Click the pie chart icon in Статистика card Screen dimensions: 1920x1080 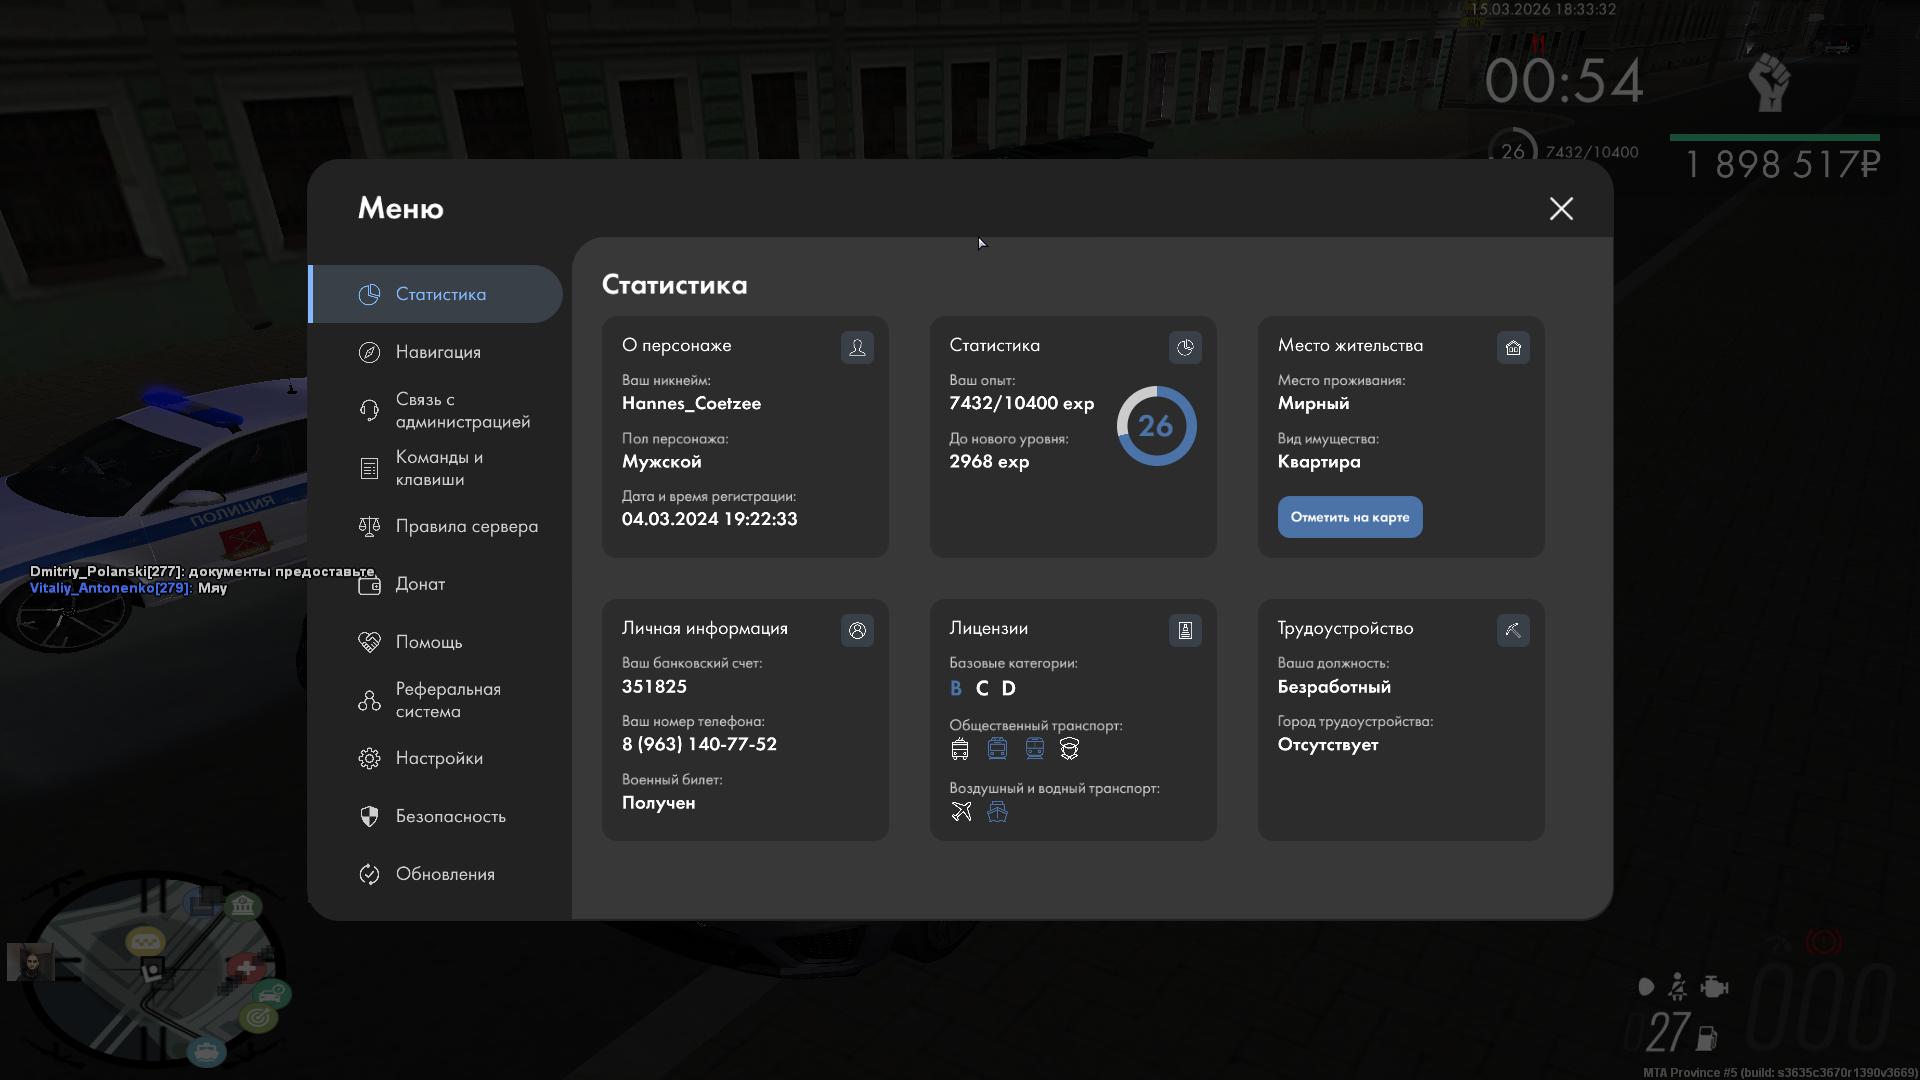(1185, 347)
